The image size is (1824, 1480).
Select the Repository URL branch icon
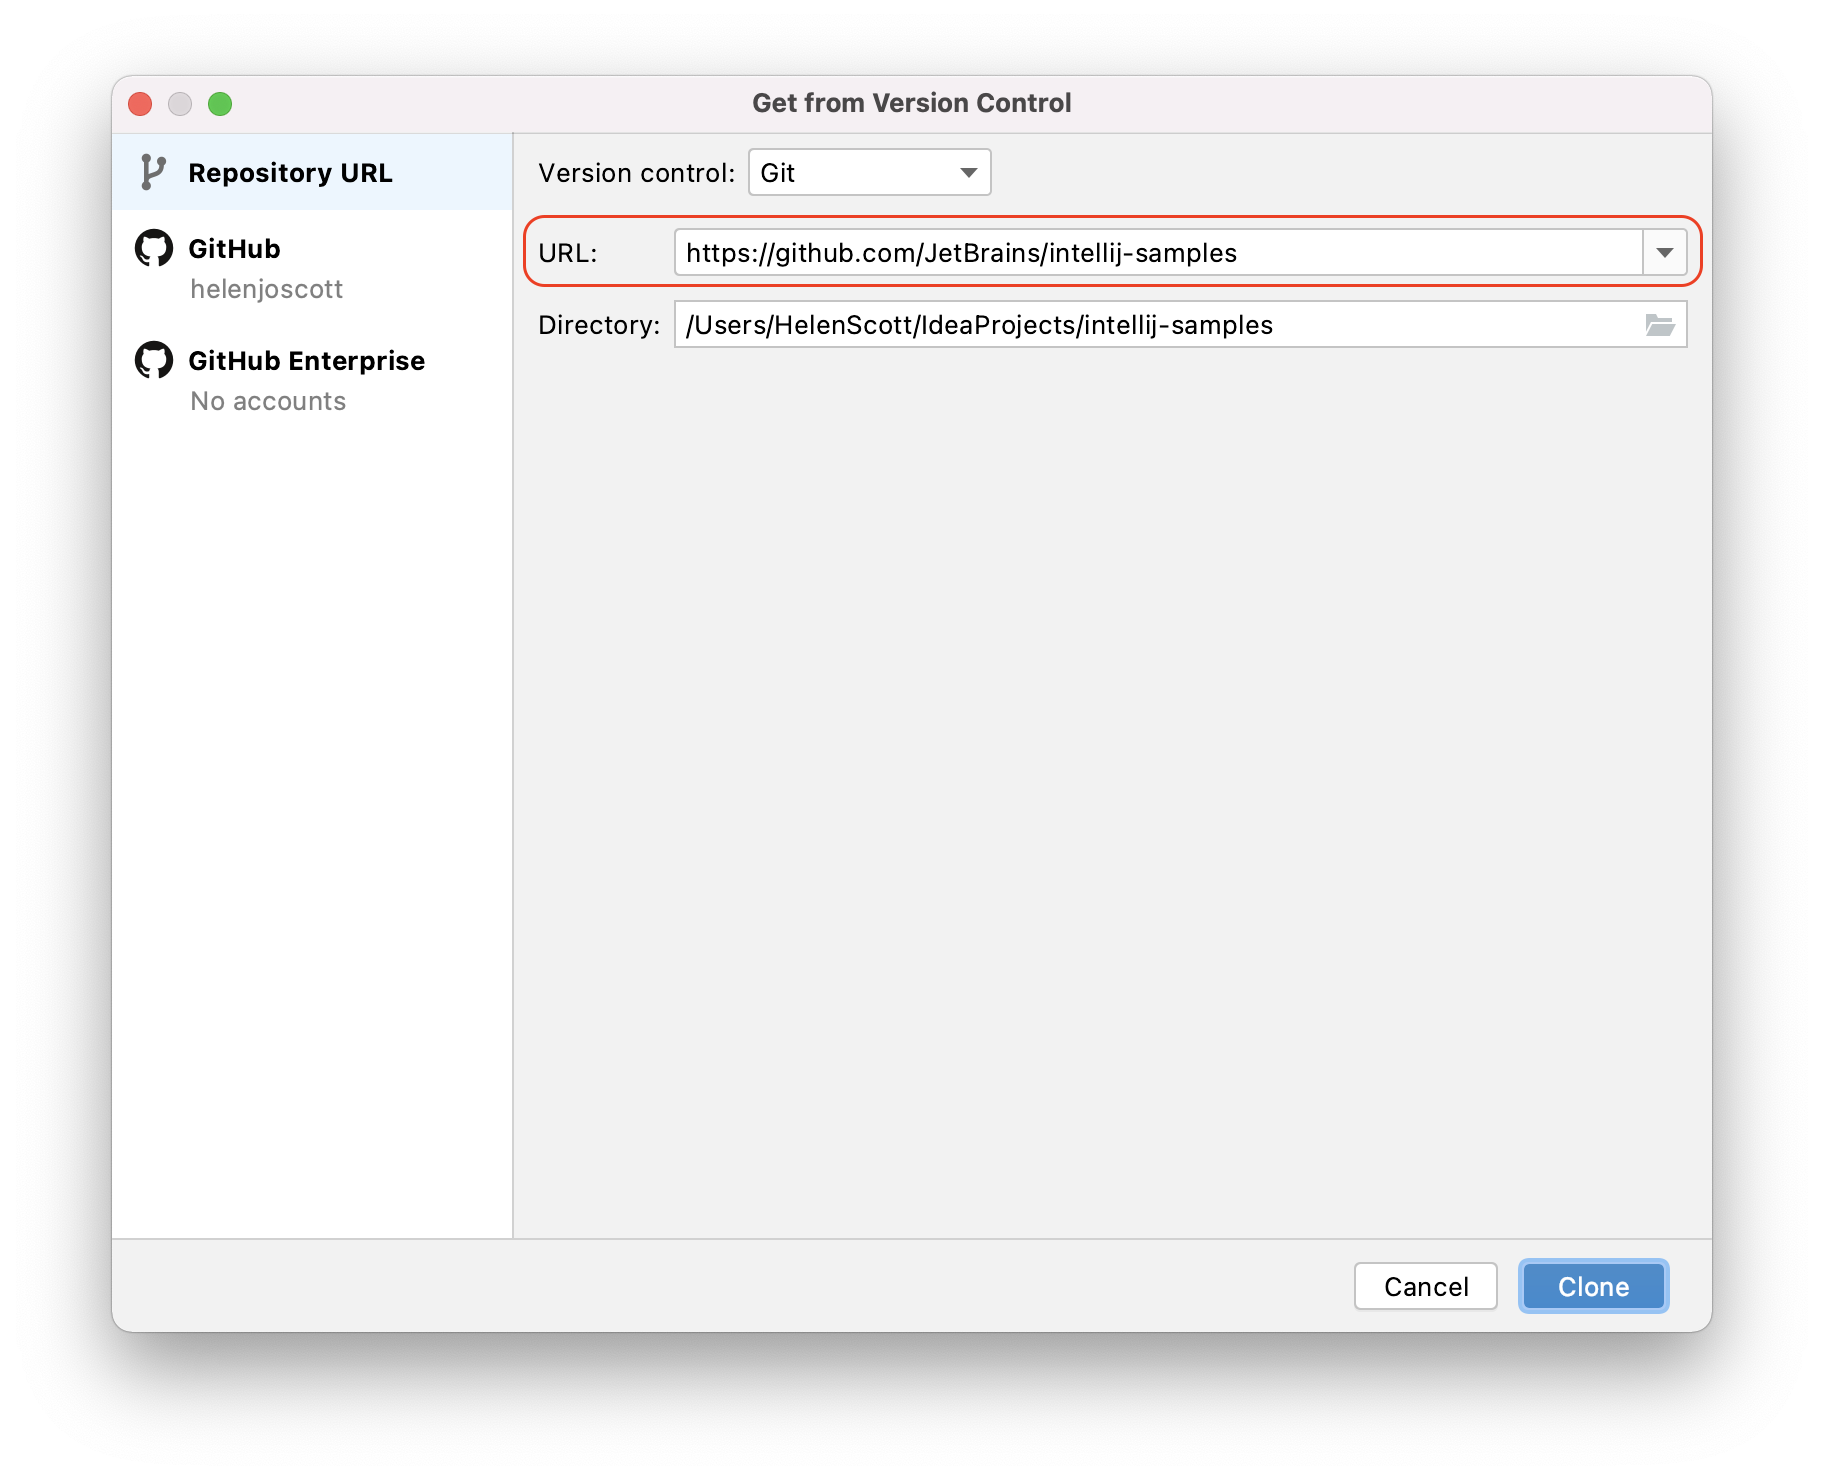coord(153,172)
